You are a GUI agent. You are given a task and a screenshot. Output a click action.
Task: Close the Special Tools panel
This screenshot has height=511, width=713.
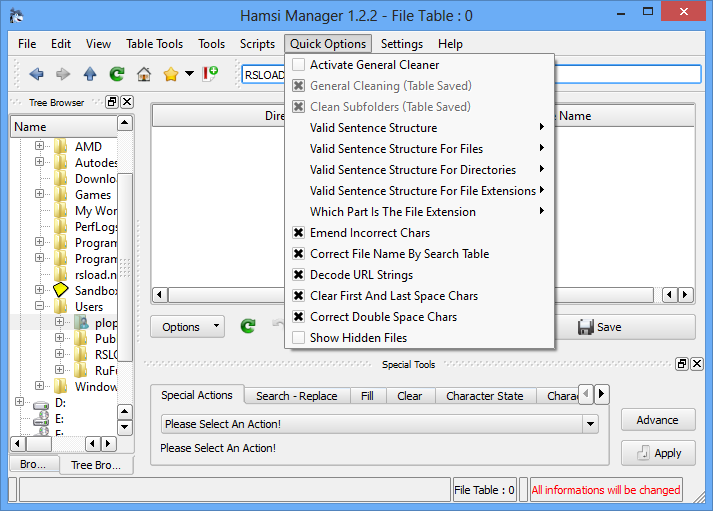coord(697,364)
